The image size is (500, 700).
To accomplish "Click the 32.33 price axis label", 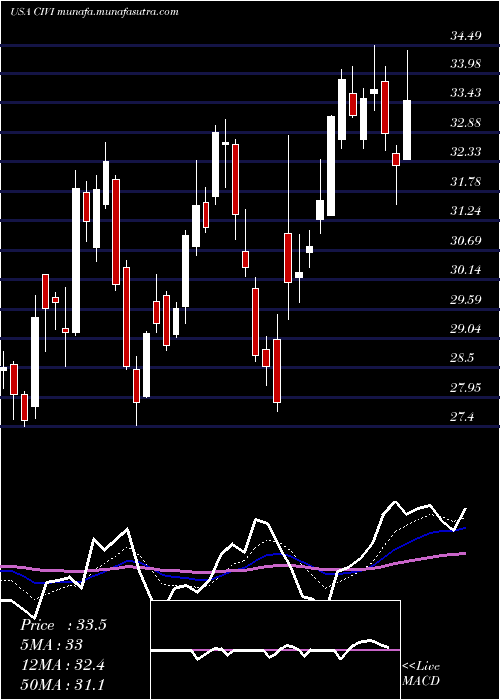I will 466,152.
